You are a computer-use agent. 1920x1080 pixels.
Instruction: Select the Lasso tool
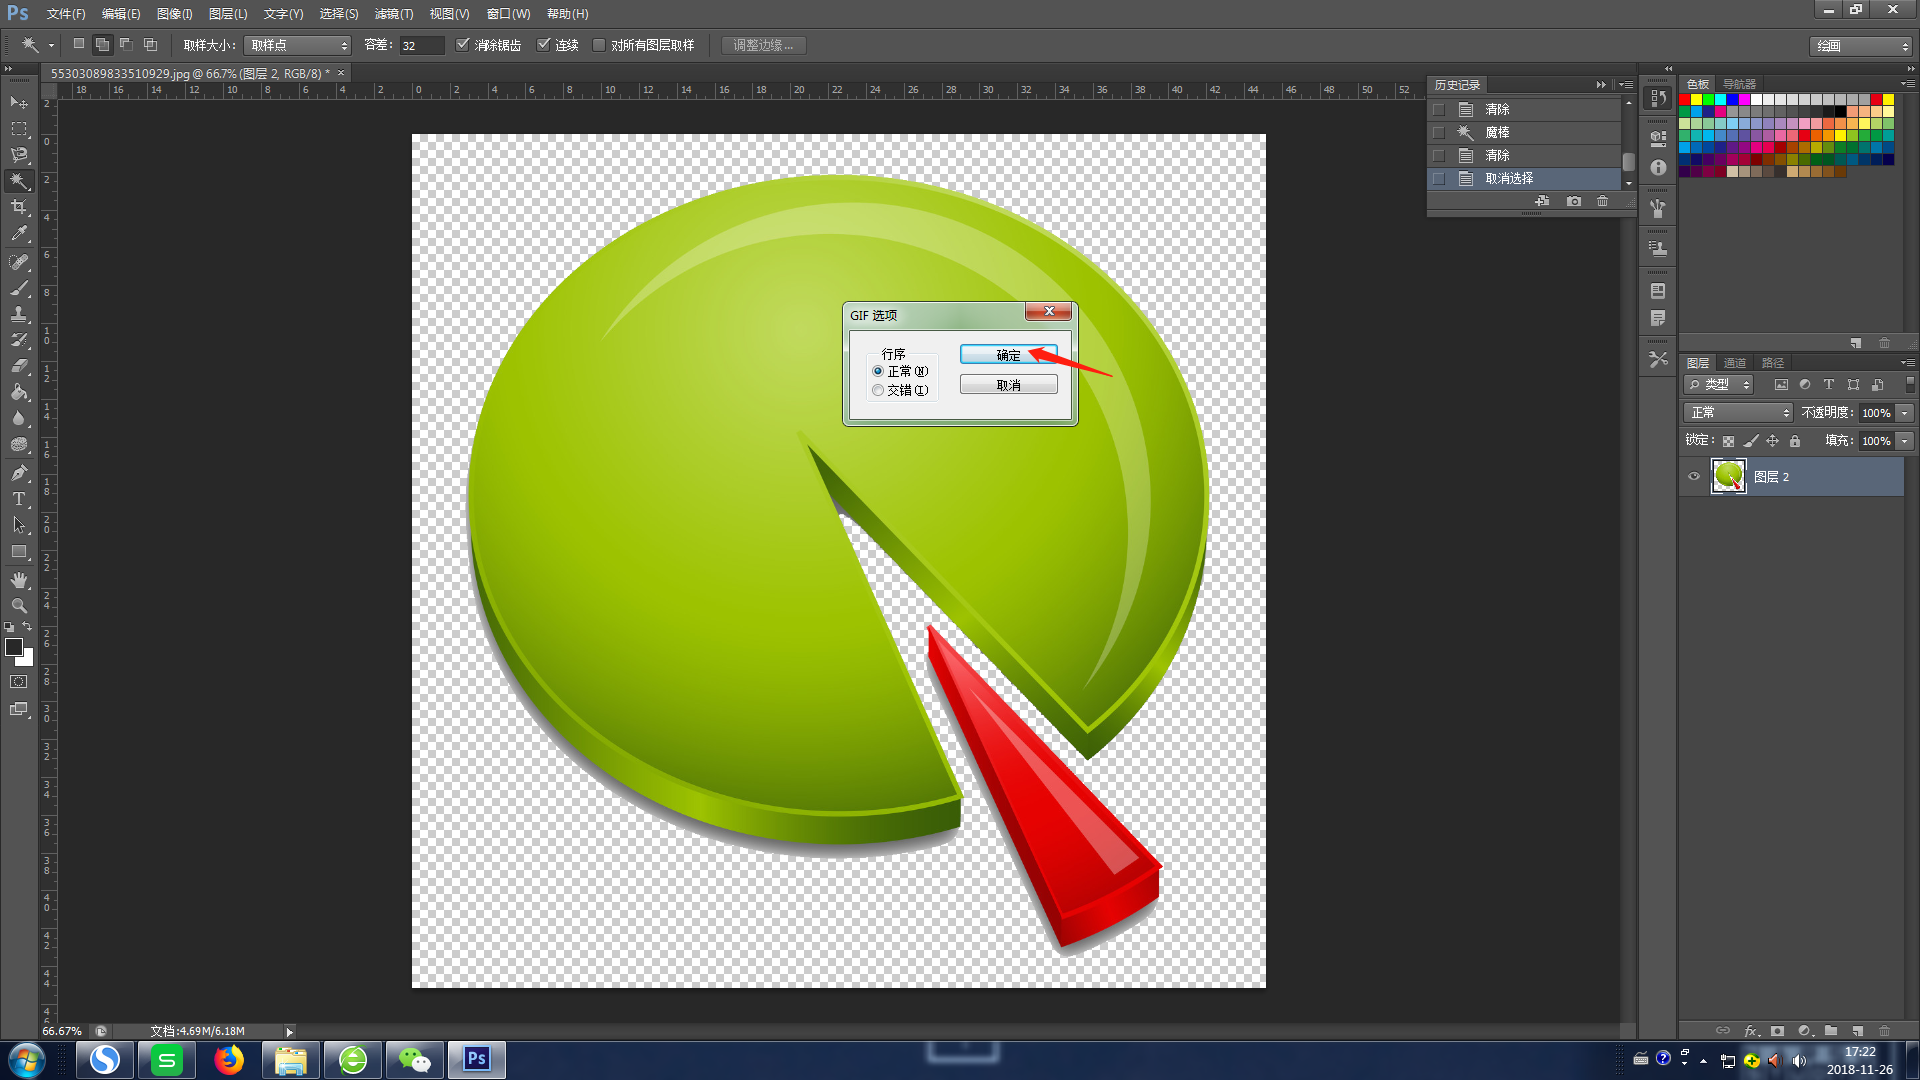(19, 155)
